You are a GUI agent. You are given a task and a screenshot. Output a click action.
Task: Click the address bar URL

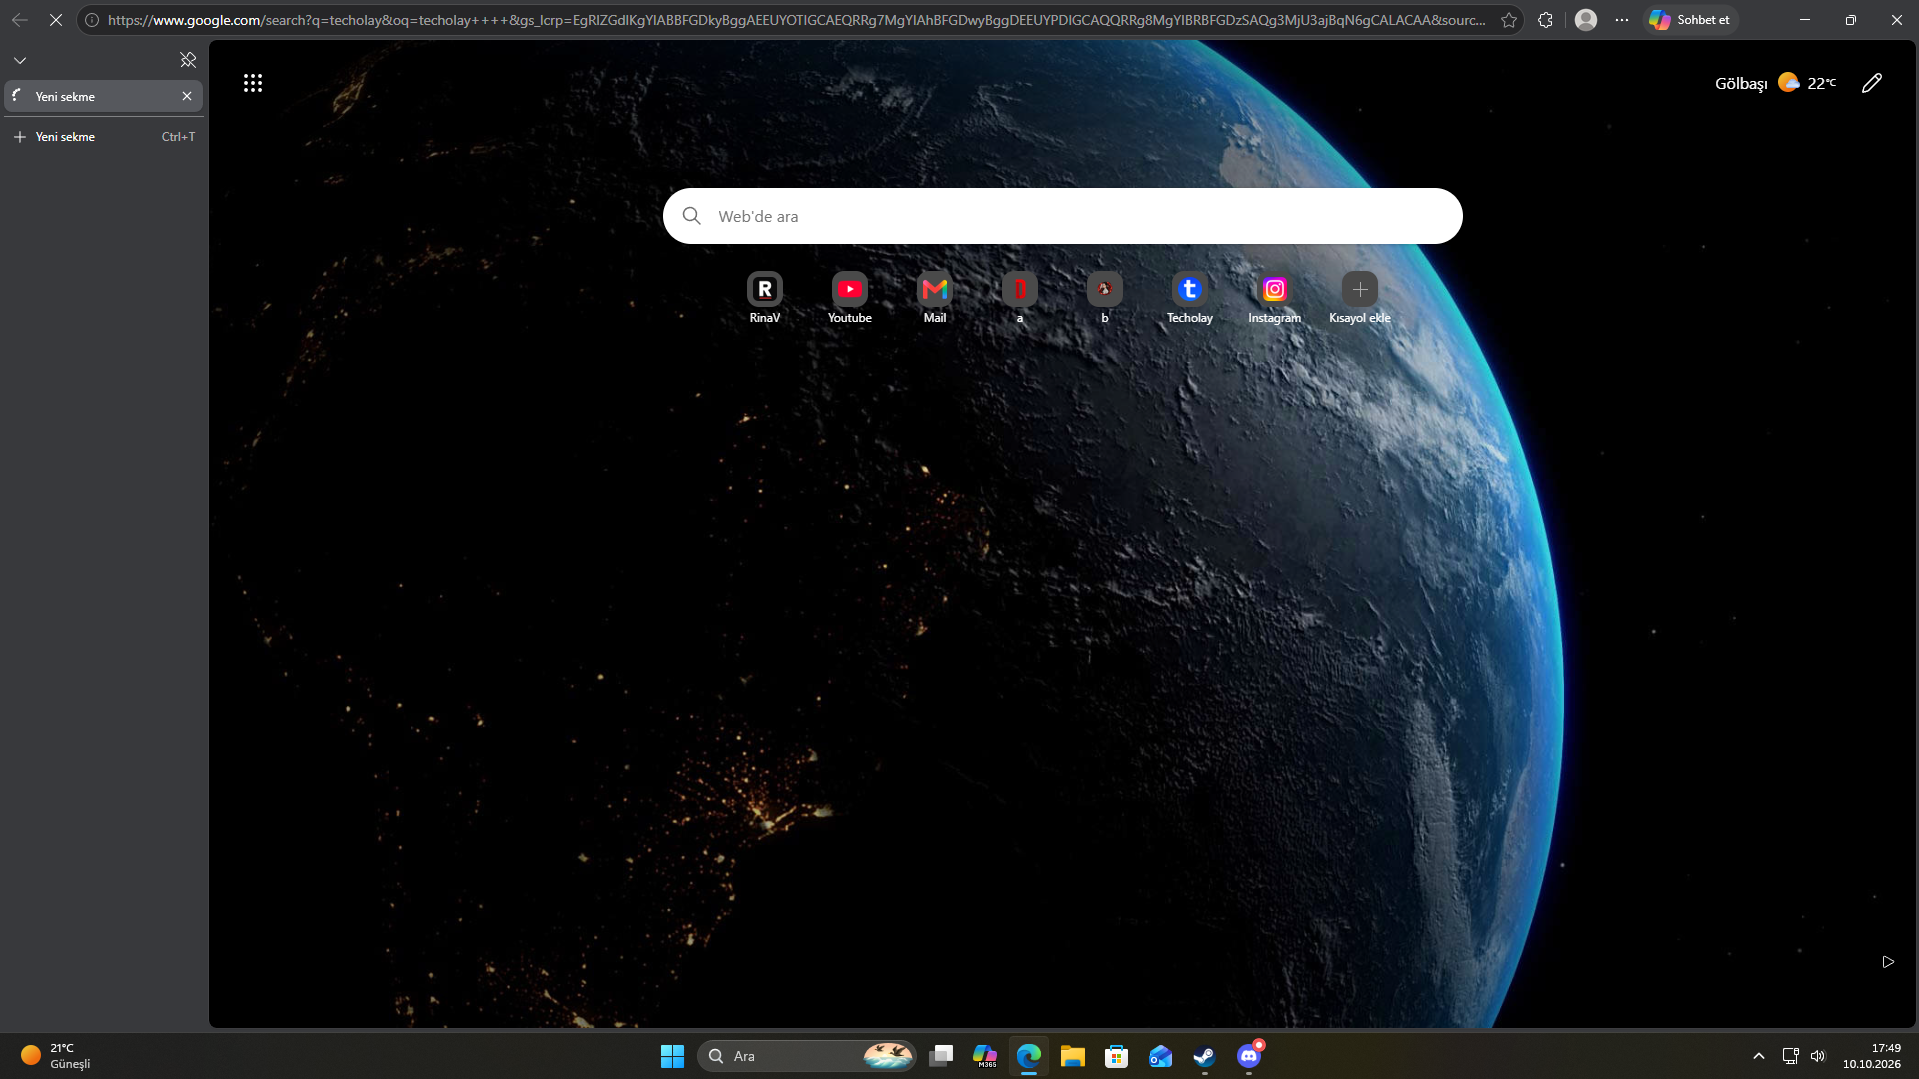pos(795,20)
